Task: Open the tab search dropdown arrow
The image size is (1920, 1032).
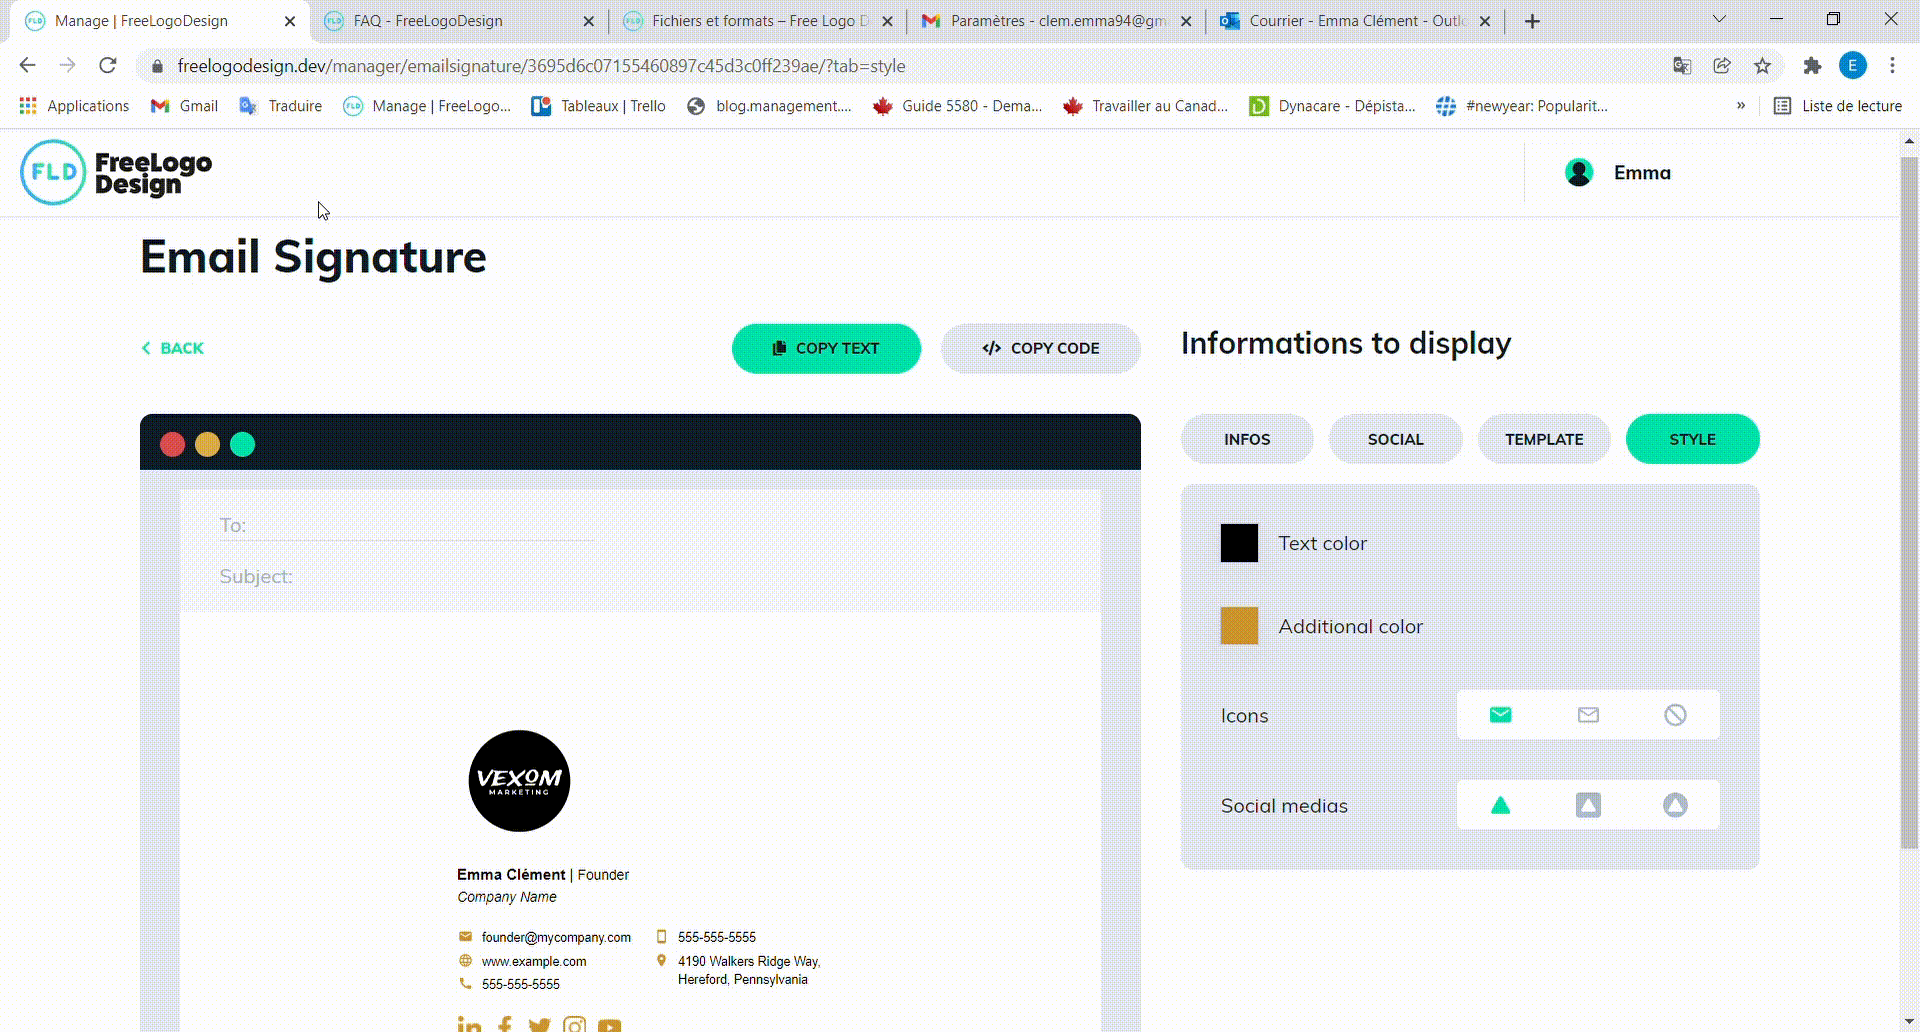Action: point(1719,19)
